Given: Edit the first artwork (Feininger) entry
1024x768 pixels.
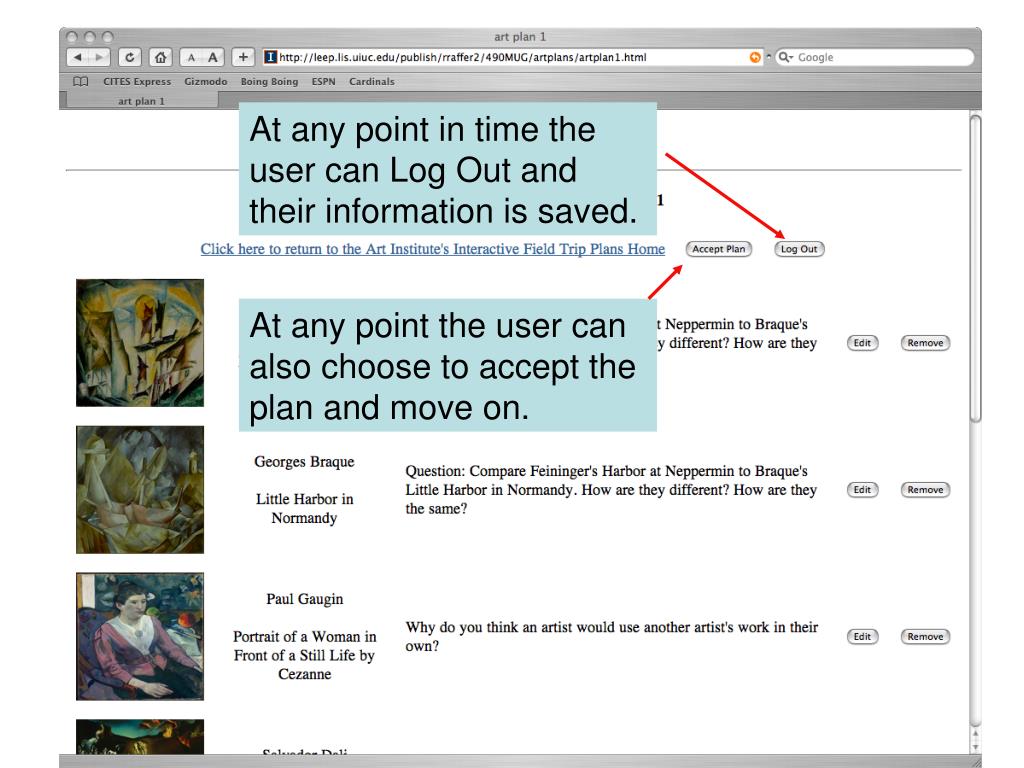Looking at the screenshot, I should [x=862, y=343].
